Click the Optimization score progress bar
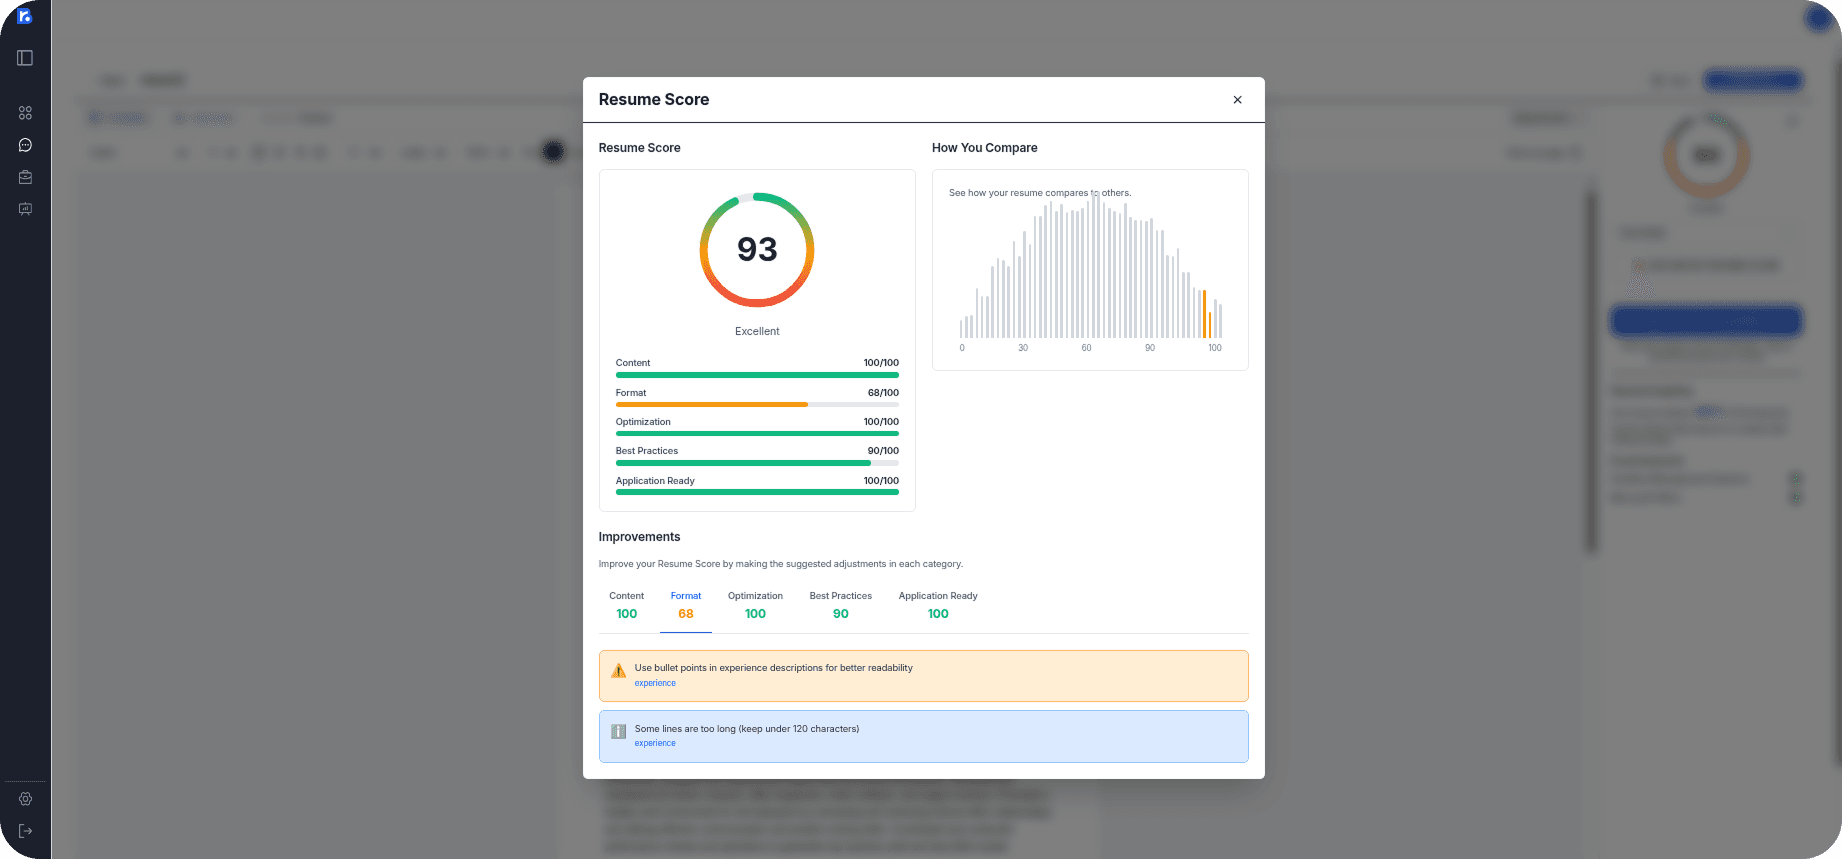The height and width of the screenshot is (859, 1842). coord(757,433)
